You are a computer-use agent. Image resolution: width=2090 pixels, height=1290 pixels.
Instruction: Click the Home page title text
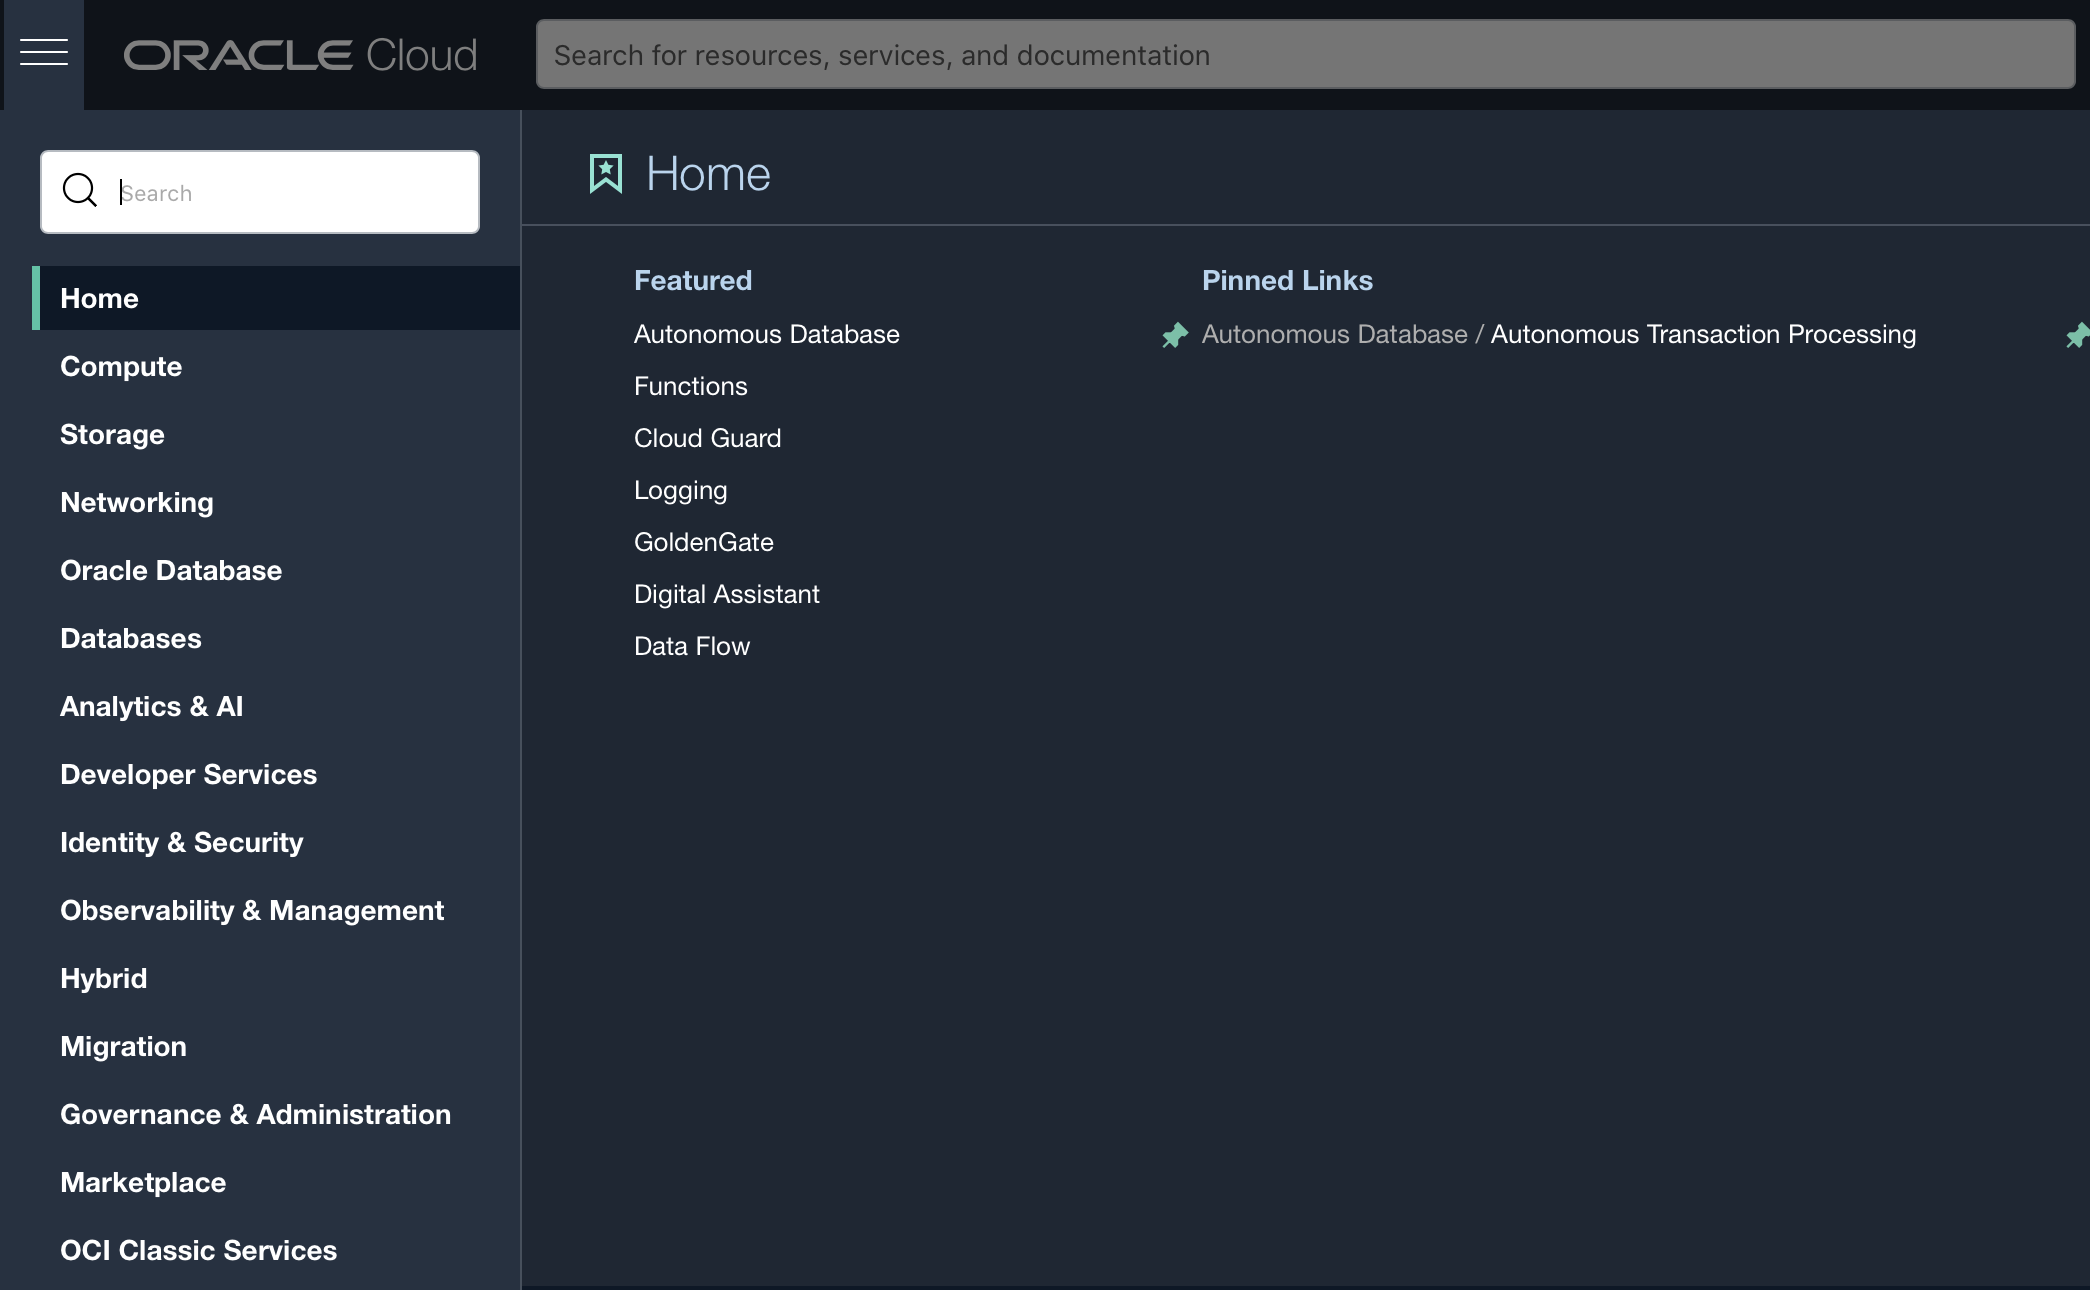(708, 174)
